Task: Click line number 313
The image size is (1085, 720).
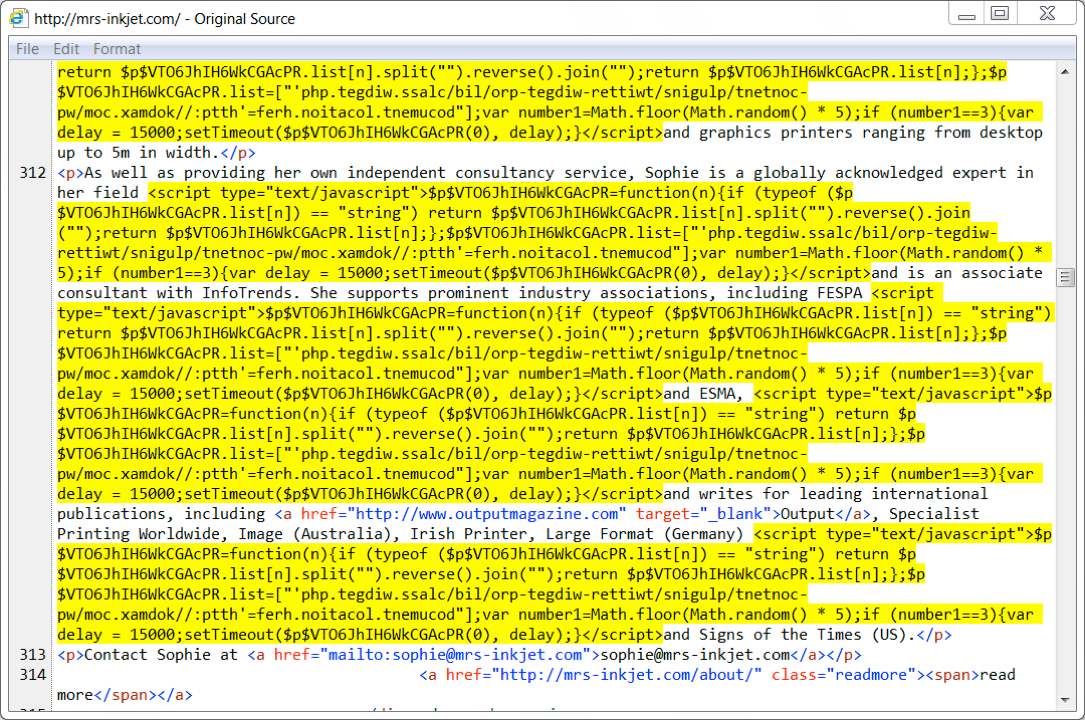Action: [33, 655]
